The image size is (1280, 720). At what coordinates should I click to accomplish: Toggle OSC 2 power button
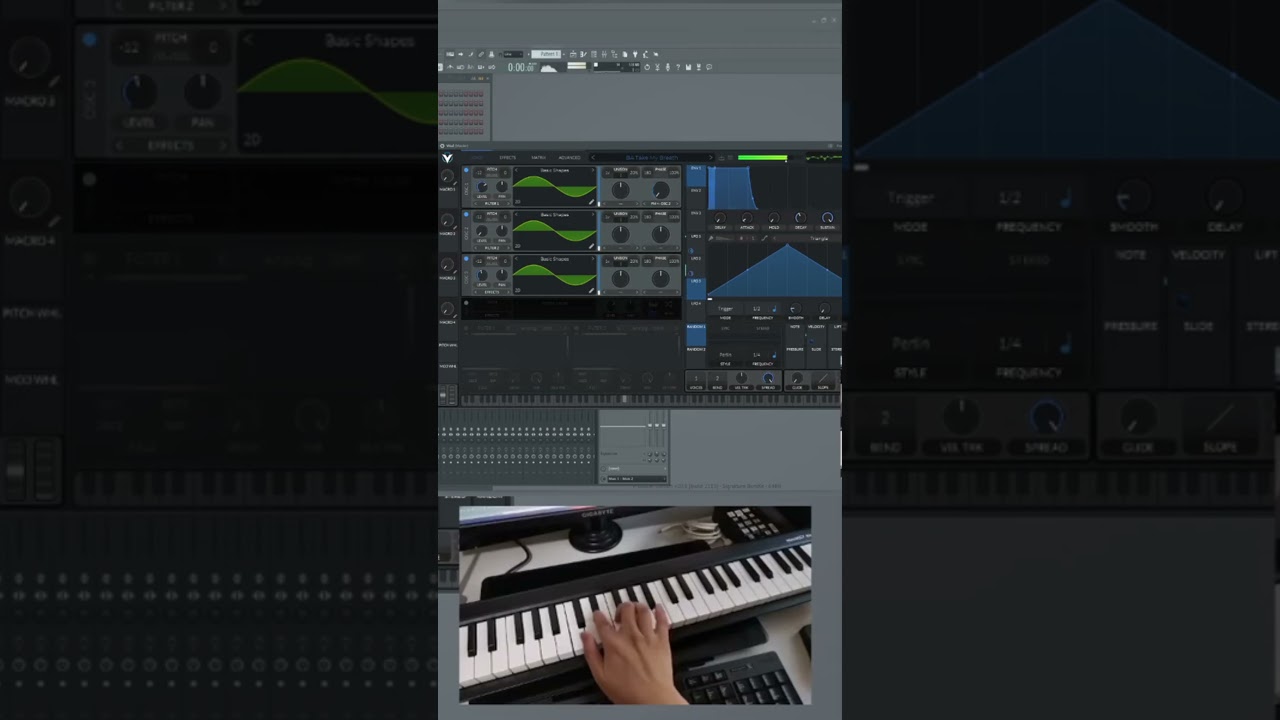tap(466, 214)
